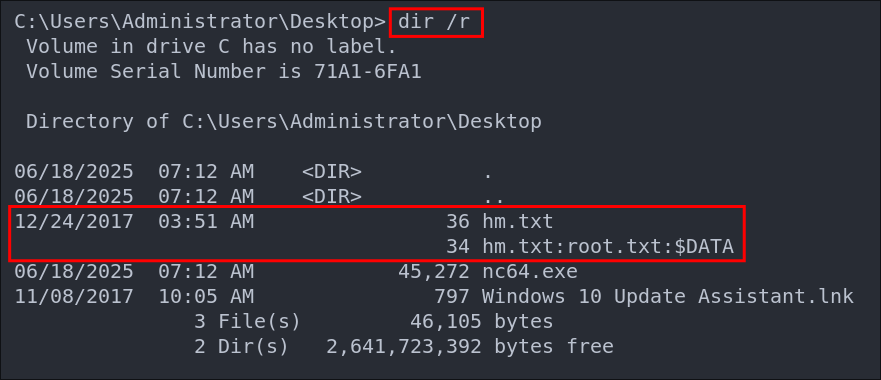Click the 2,641,723,392 bytes free value
The height and width of the screenshot is (380, 881).
point(470,346)
